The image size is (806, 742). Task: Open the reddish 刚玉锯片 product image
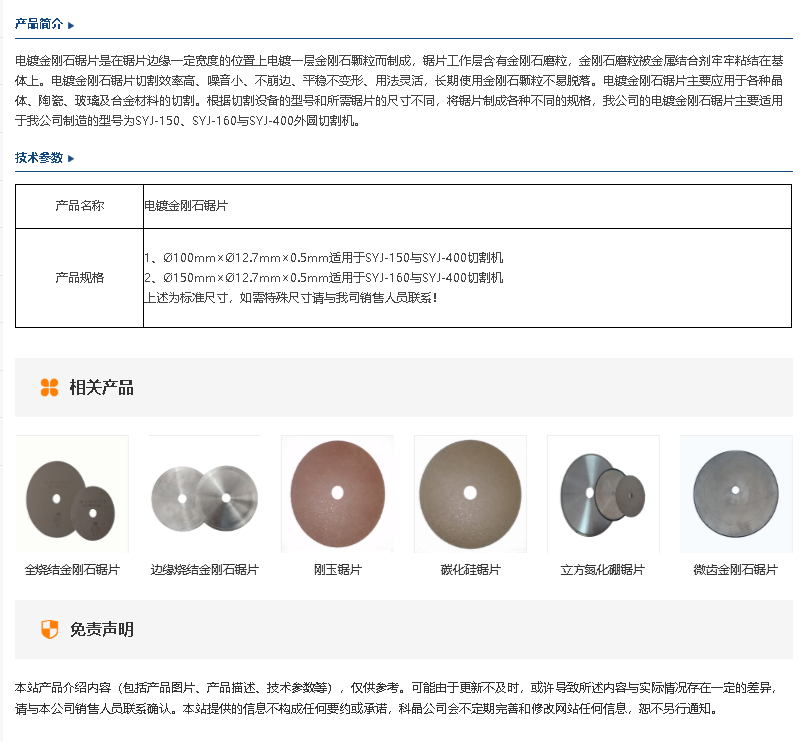click(337, 495)
